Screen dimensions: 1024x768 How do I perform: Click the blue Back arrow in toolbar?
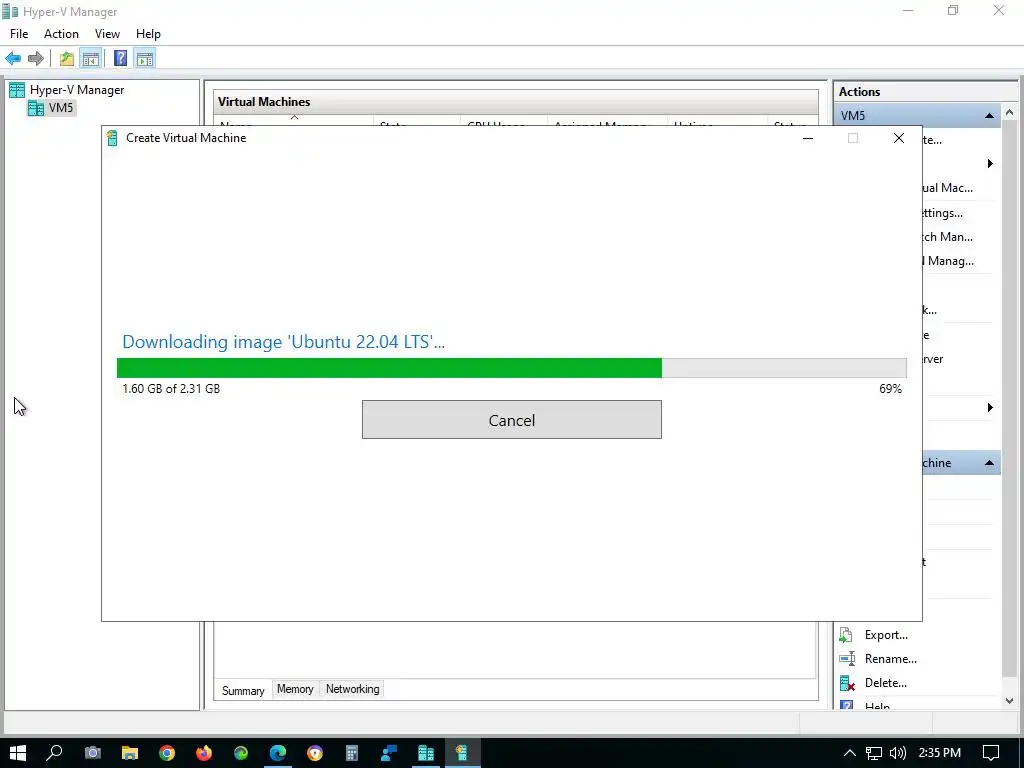[x=13, y=59]
